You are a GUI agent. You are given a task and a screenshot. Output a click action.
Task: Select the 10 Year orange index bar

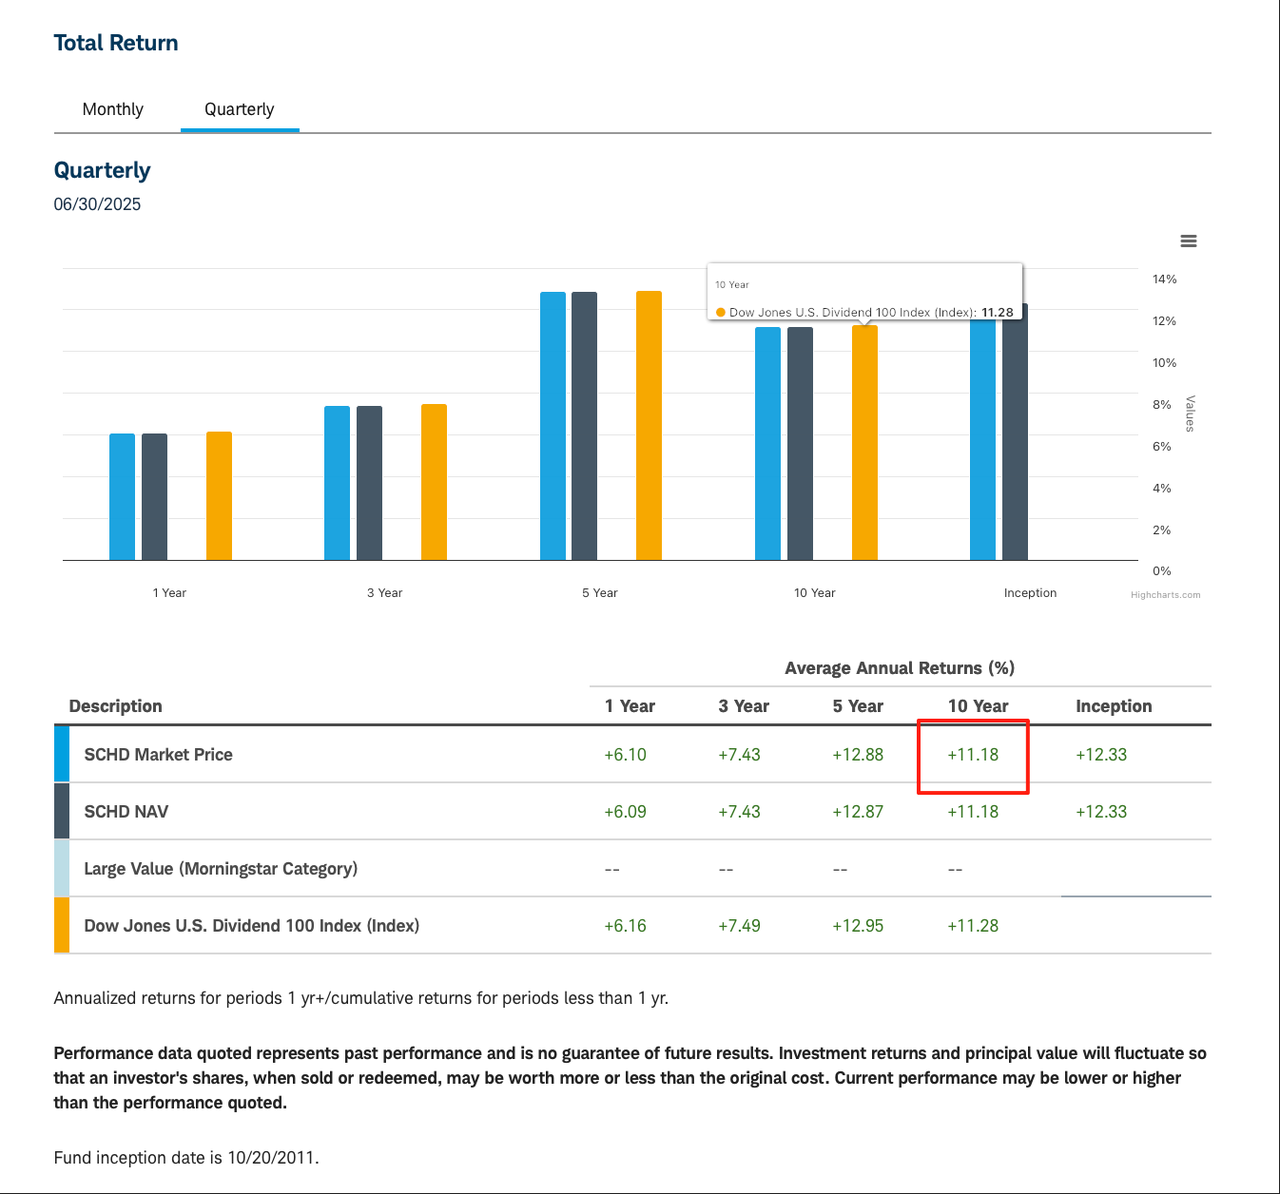[x=864, y=445]
